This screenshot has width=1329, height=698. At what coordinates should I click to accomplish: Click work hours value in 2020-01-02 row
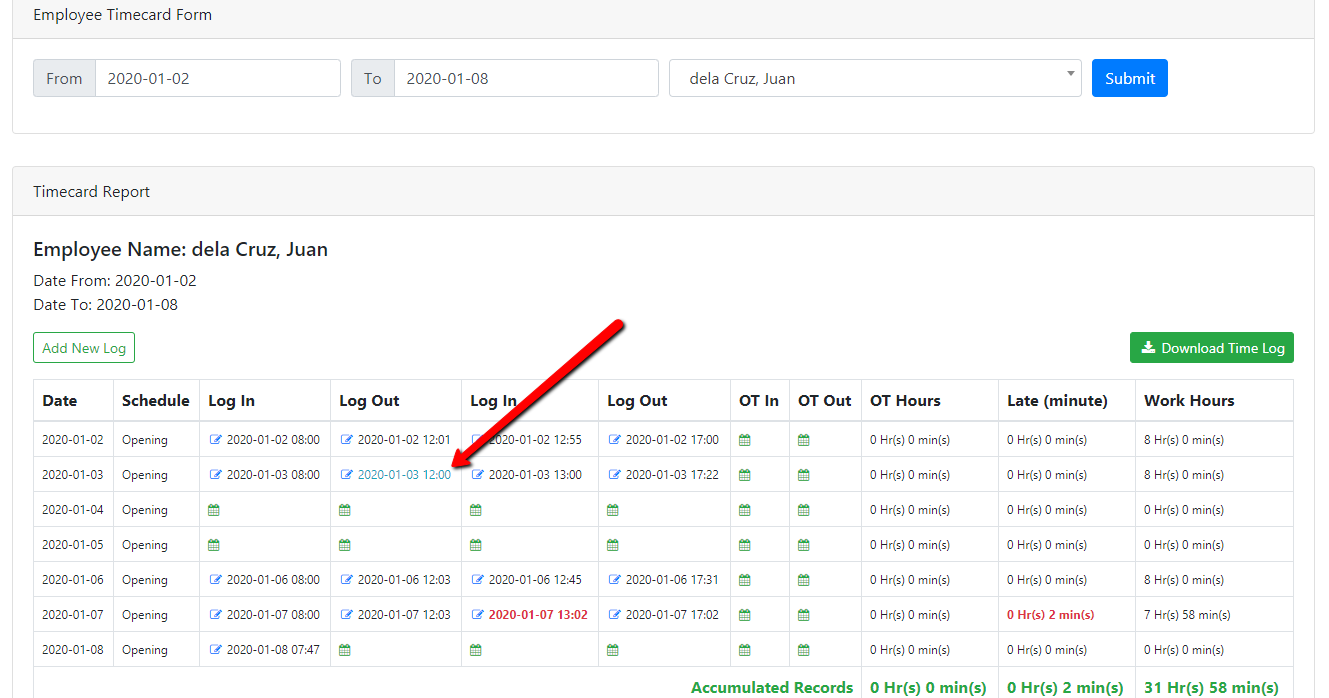pos(1184,440)
